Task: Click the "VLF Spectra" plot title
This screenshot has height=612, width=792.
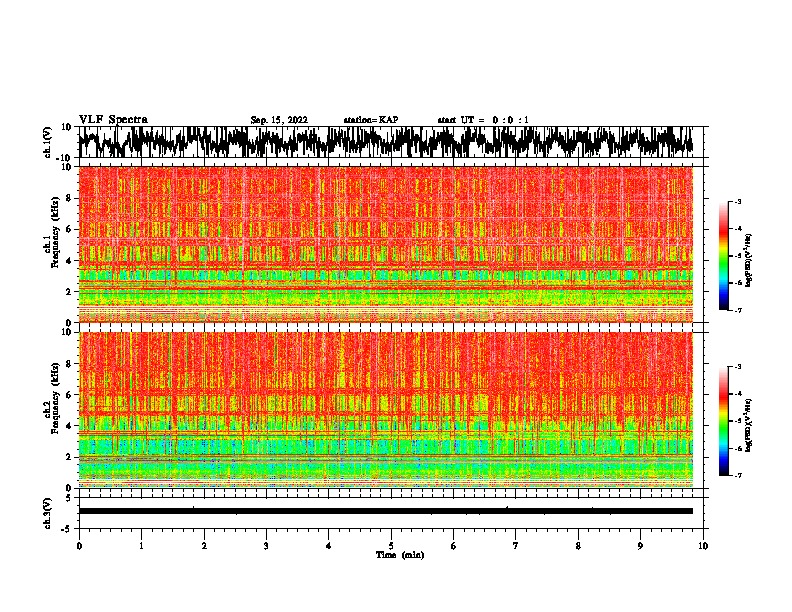Action: point(113,119)
